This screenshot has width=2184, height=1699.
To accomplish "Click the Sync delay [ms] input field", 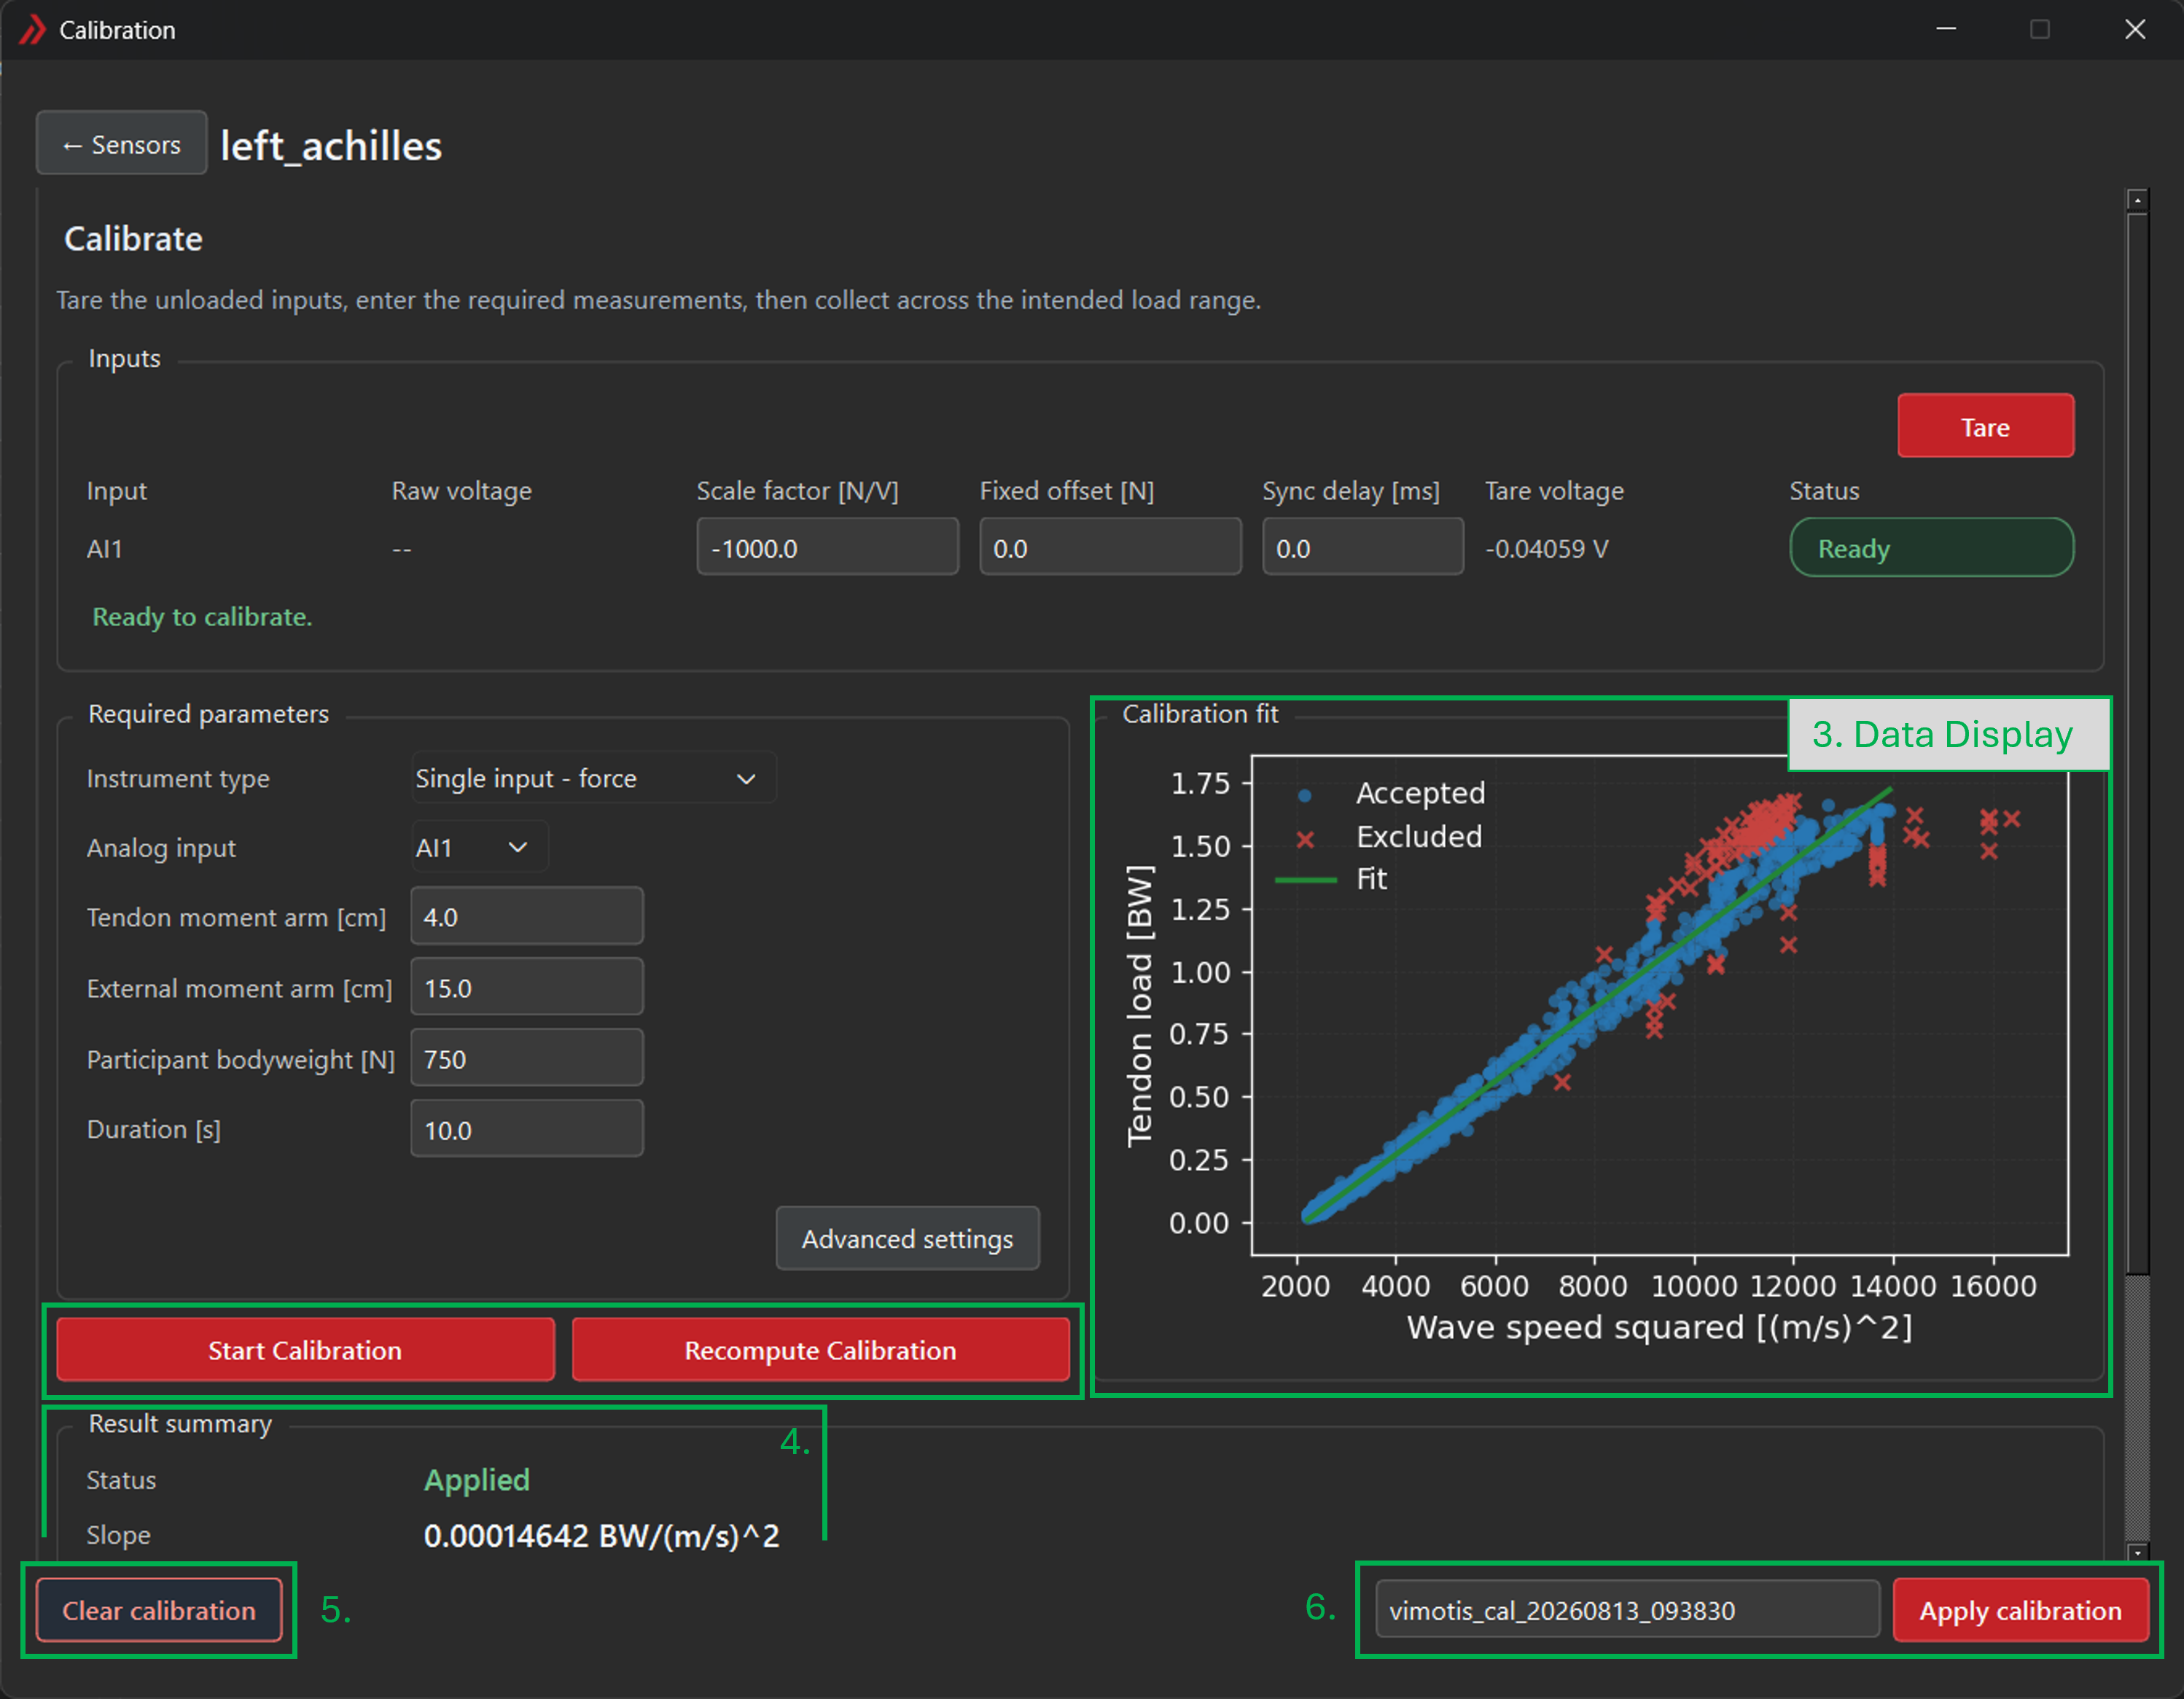I will [x=1362, y=548].
